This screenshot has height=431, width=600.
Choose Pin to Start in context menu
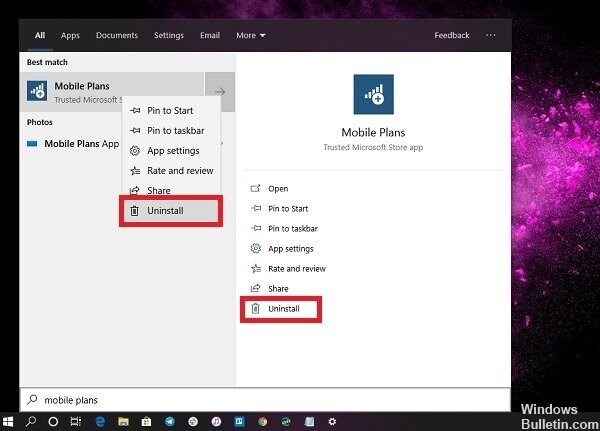point(171,111)
